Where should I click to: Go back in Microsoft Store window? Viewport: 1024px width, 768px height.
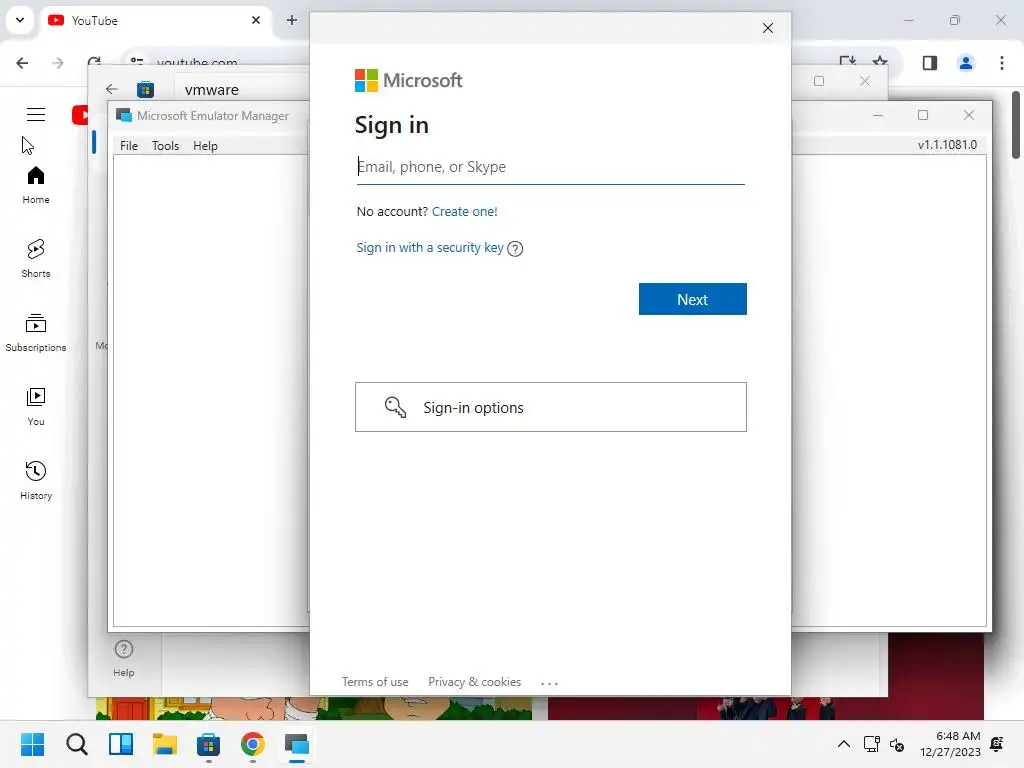112,89
